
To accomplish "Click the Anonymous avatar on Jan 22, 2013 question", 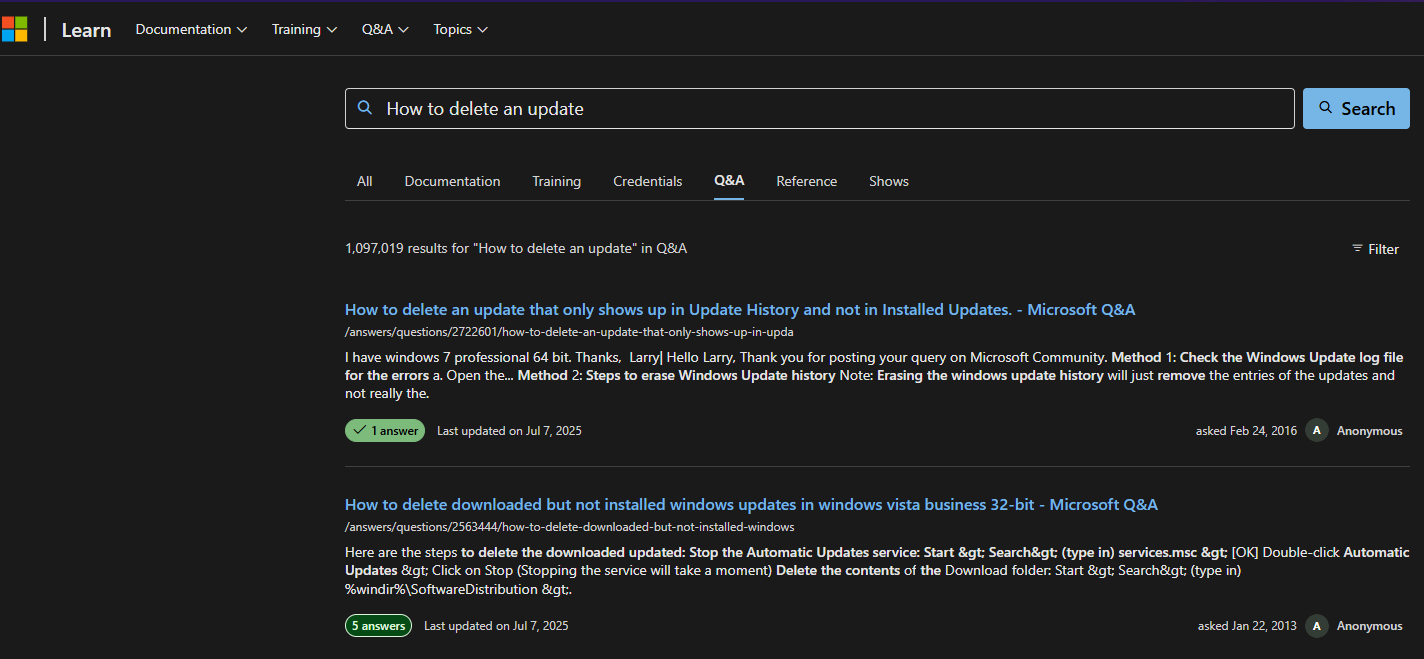I will [x=1317, y=625].
